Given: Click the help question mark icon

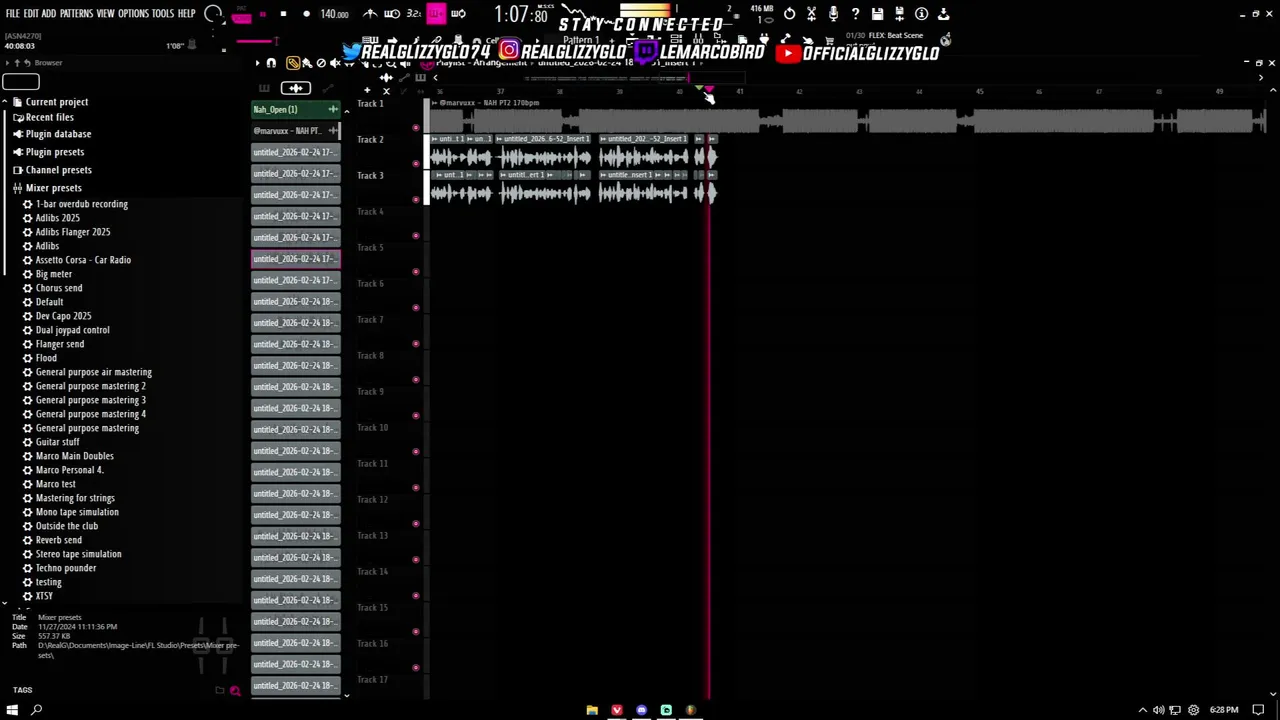Looking at the screenshot, I should 855,14.
